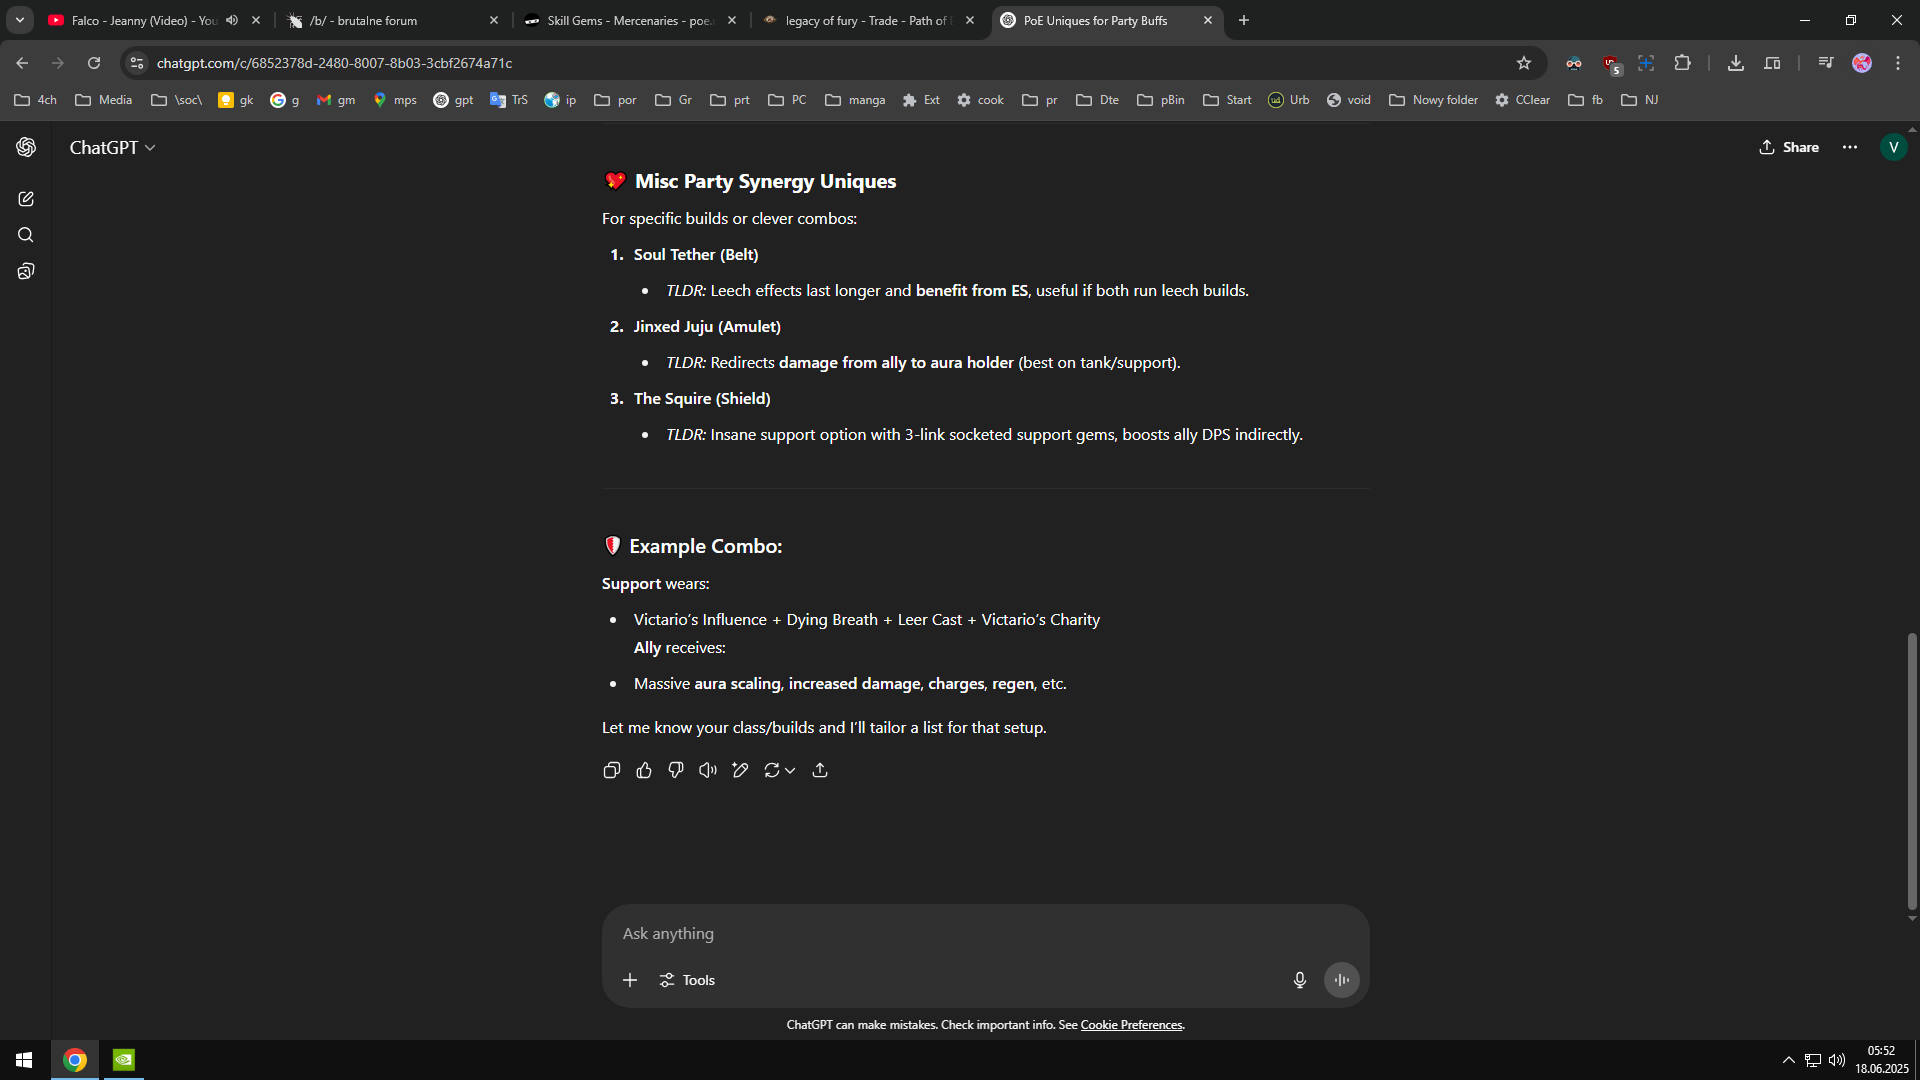
Task: Open mps maps bookmark
Action: pyautogui.click(x=394, y=100)
